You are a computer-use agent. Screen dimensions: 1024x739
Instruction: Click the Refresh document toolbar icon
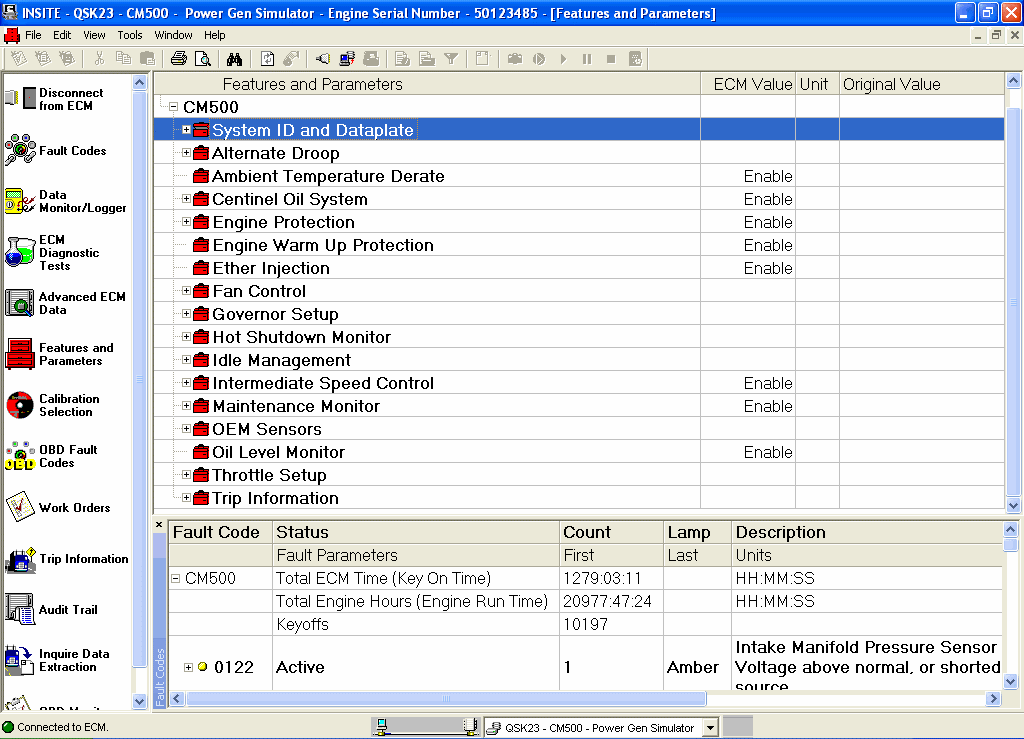[267, 59]
